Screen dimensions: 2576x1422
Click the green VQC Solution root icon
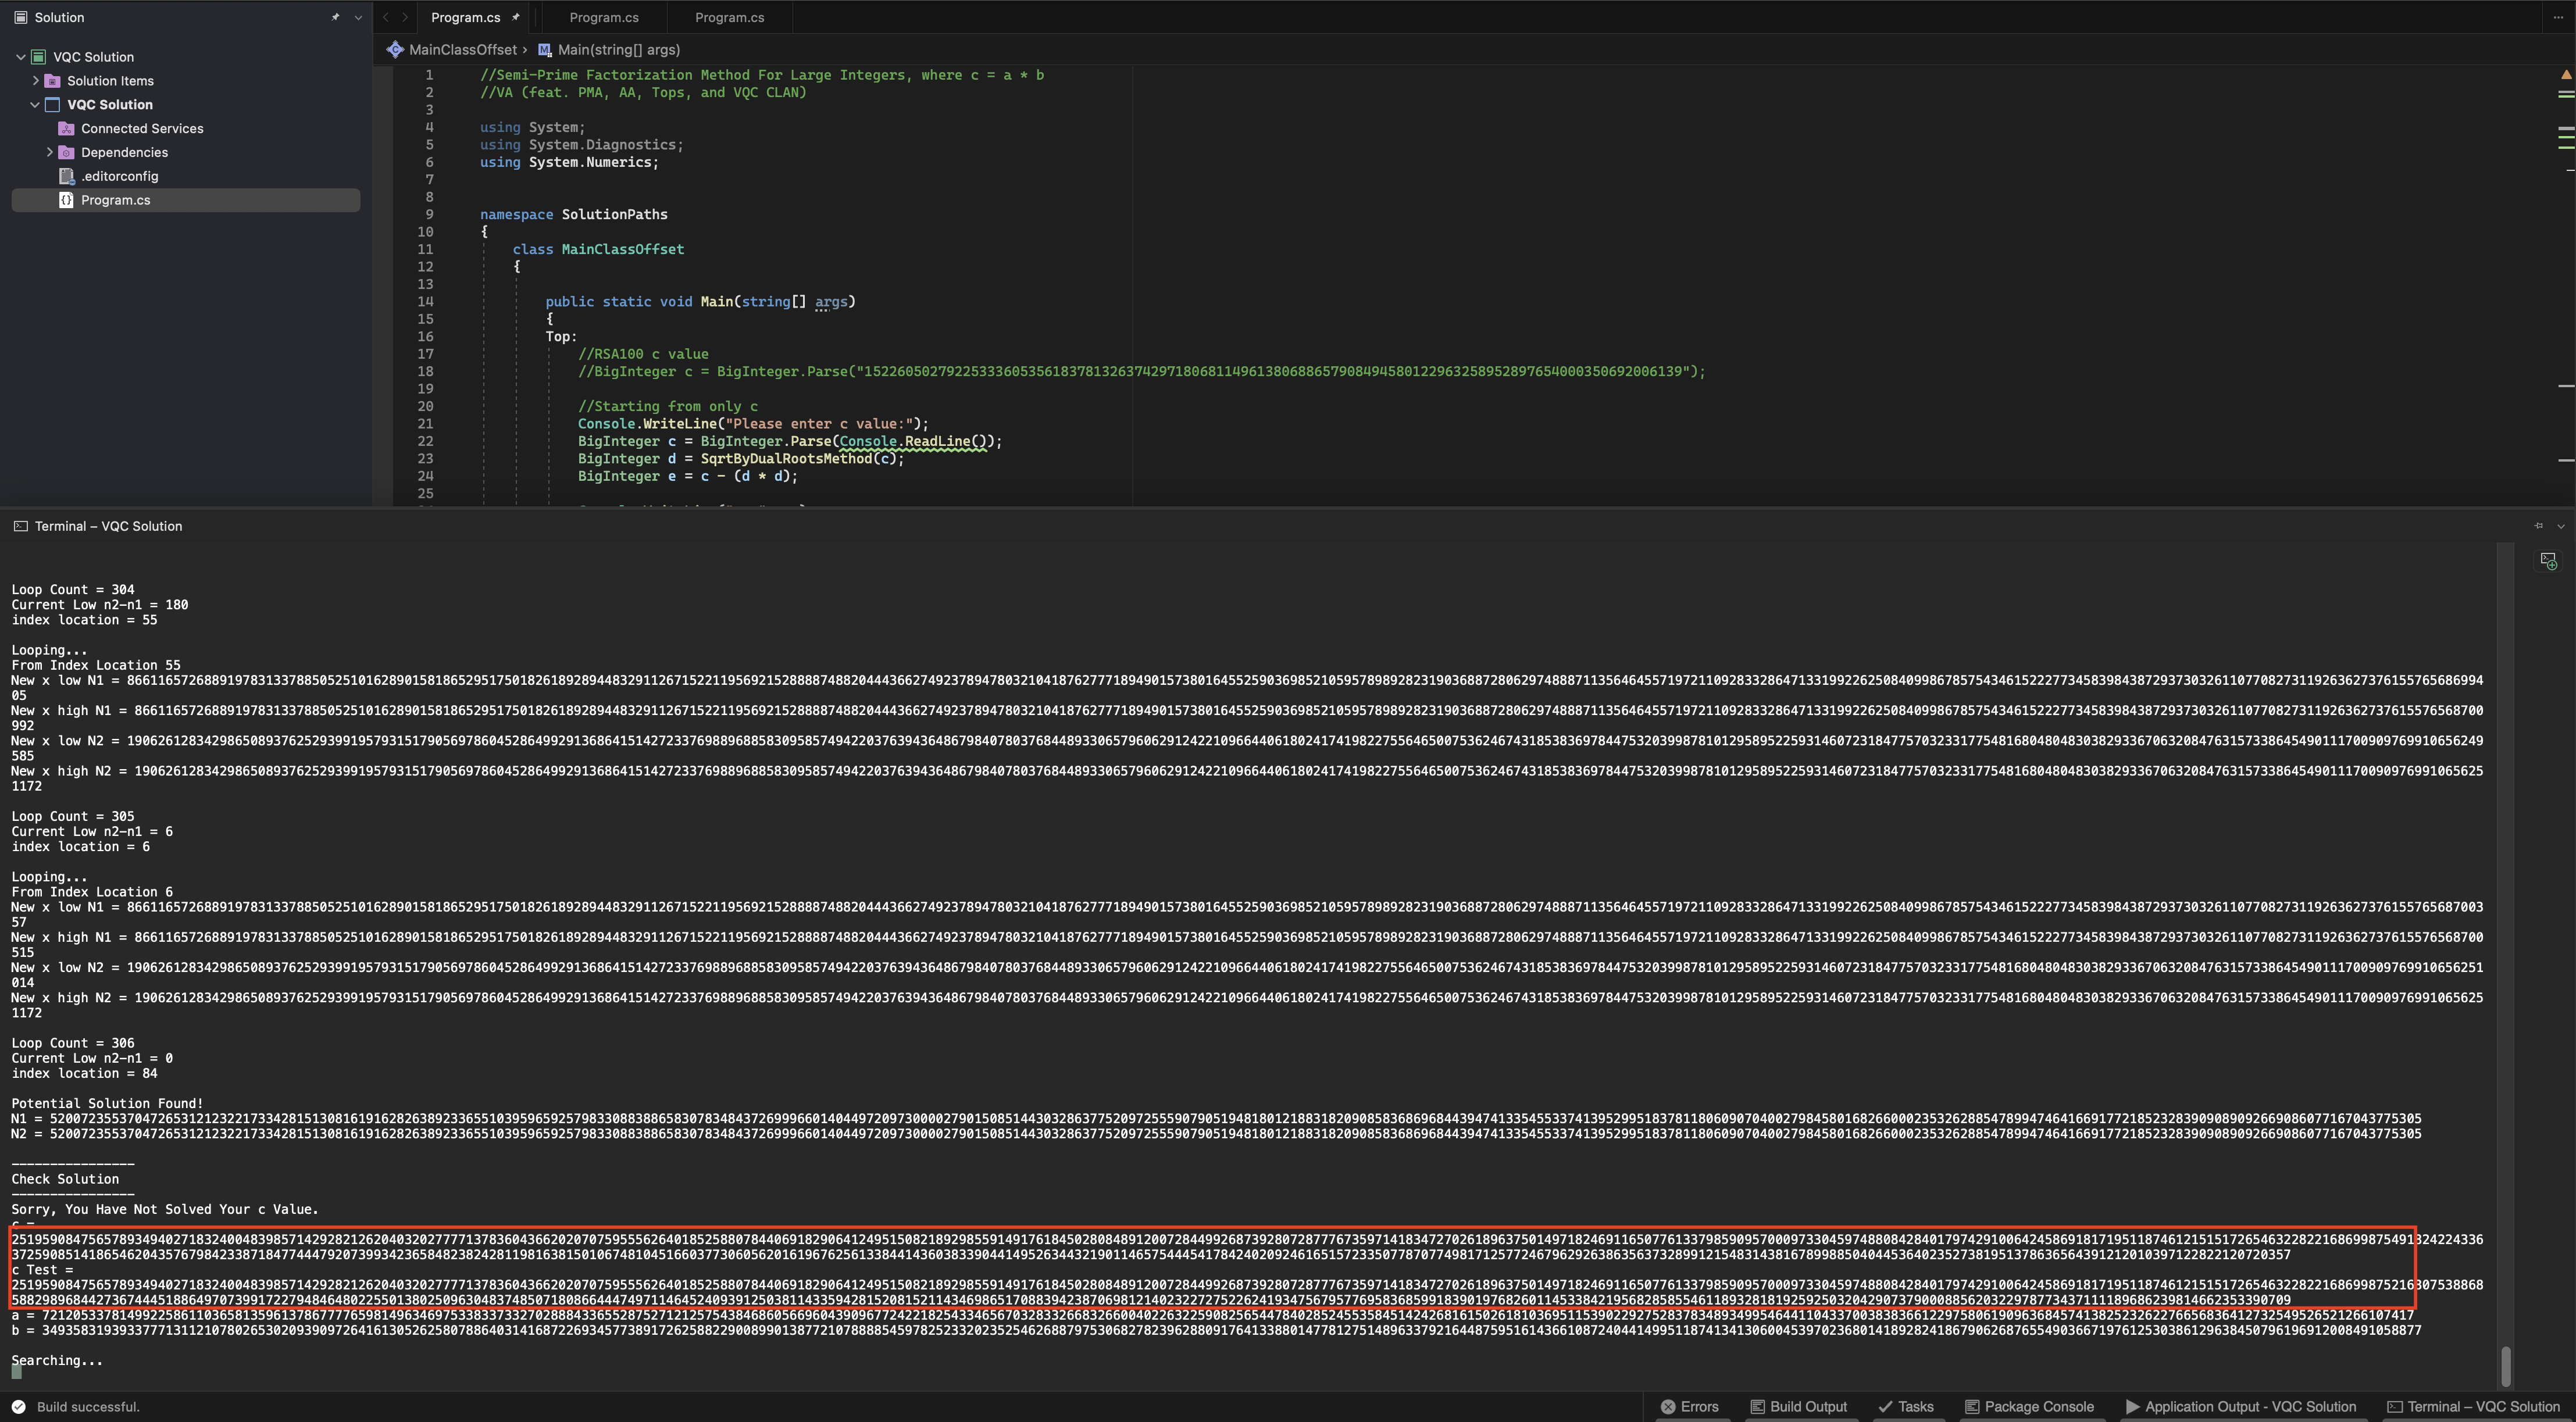click(39, 57)
